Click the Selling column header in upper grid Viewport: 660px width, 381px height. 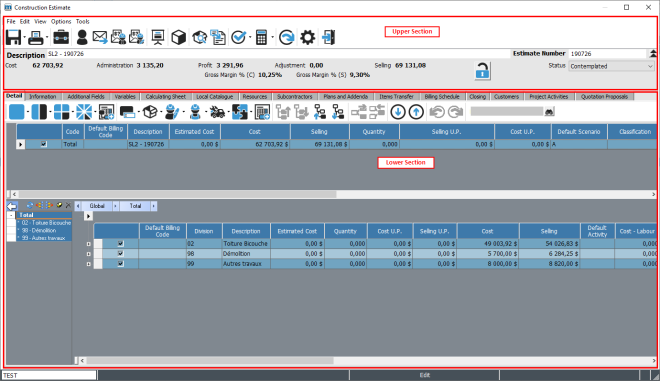point(319,132)
